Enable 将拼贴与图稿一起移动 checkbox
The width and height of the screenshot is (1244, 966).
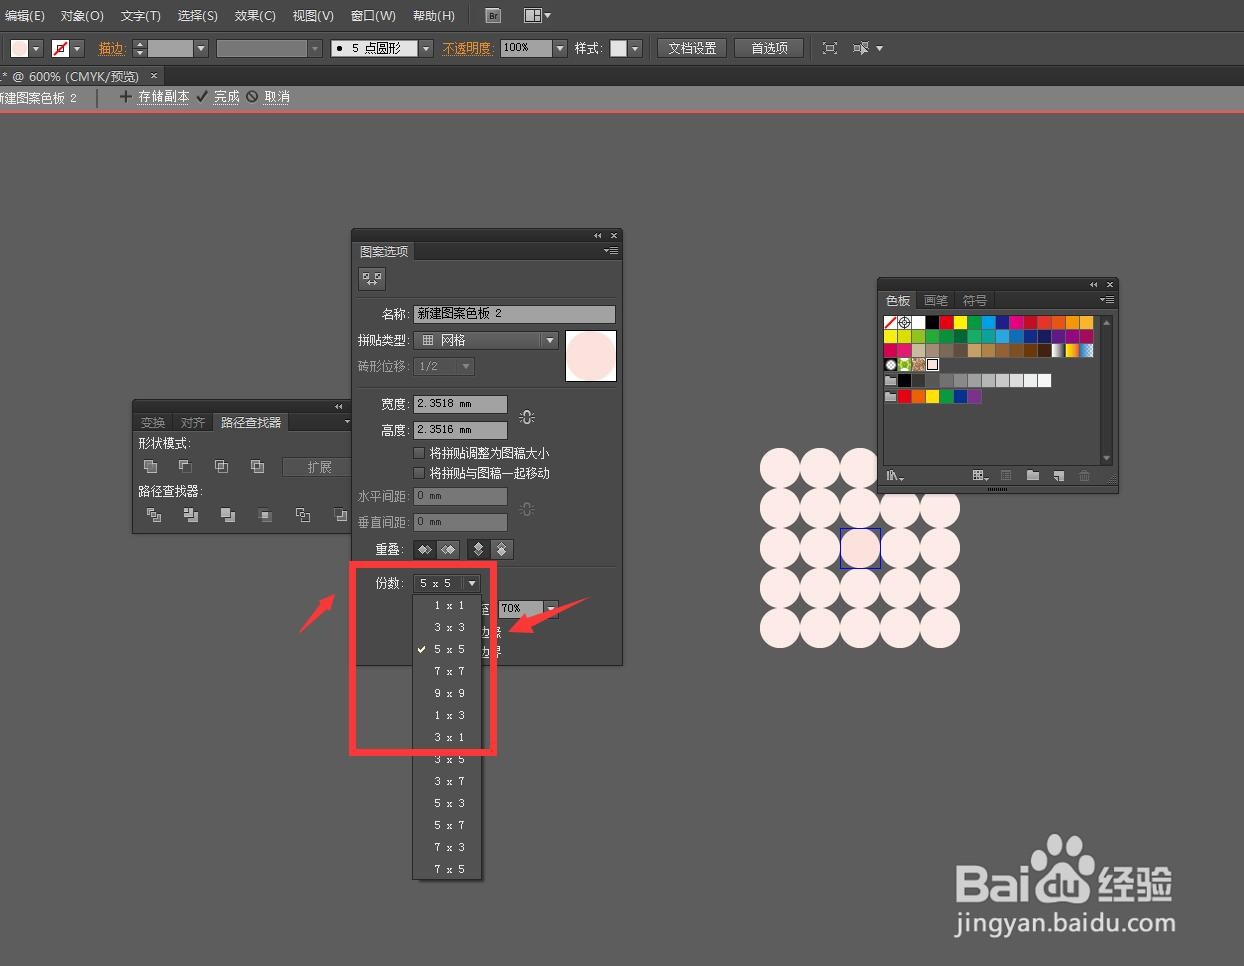[x=419, y=473]
